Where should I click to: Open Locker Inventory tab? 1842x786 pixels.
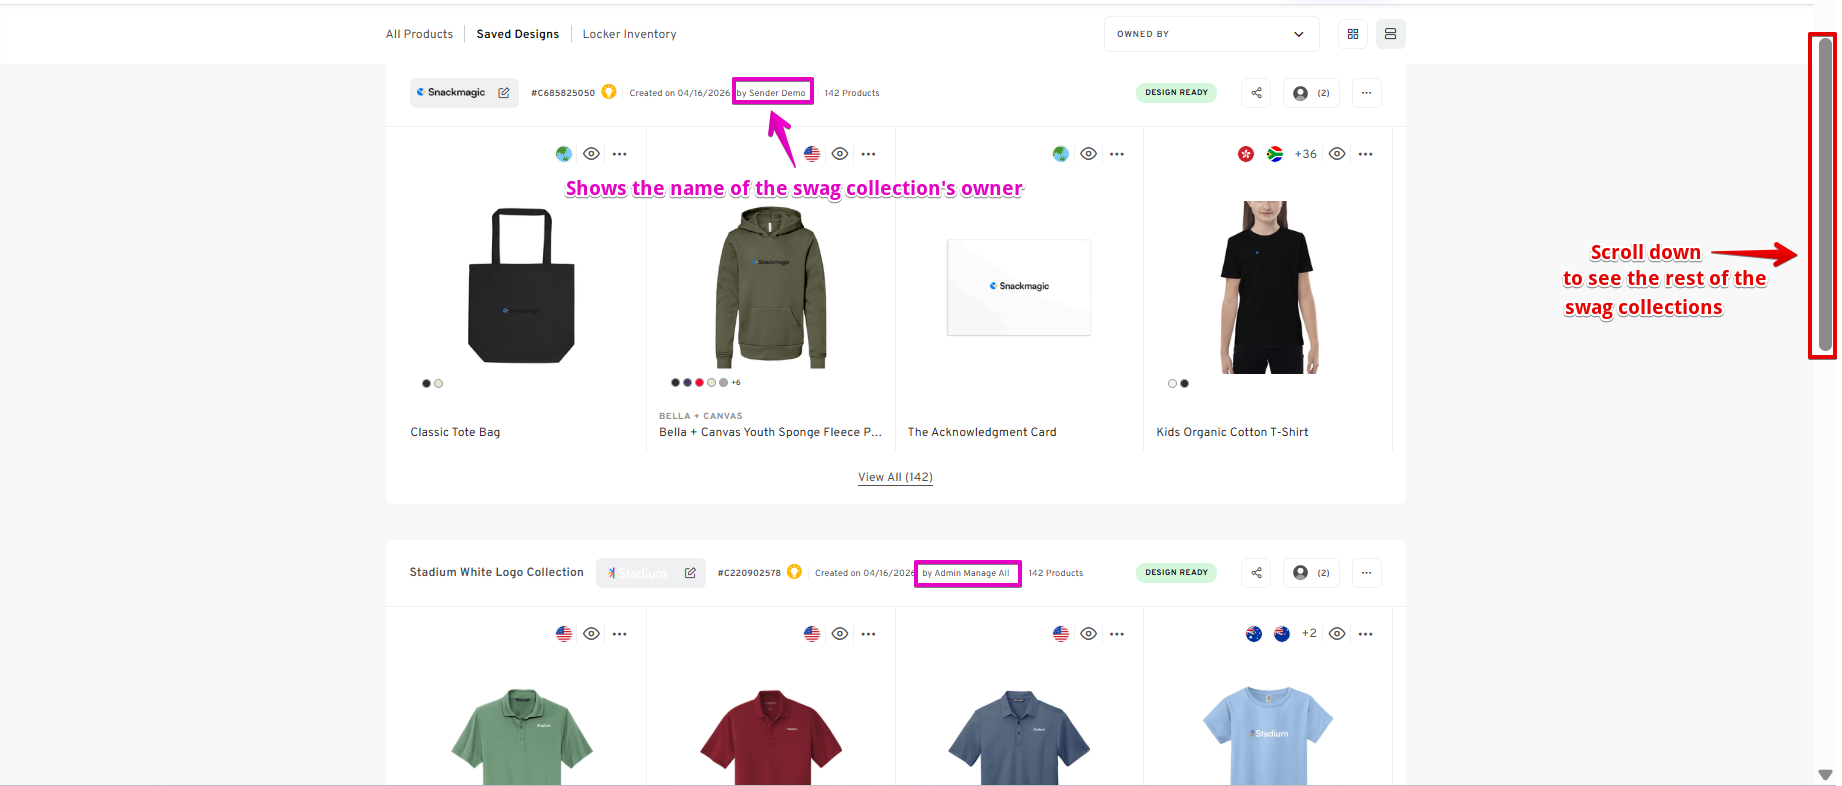point(629,34)
